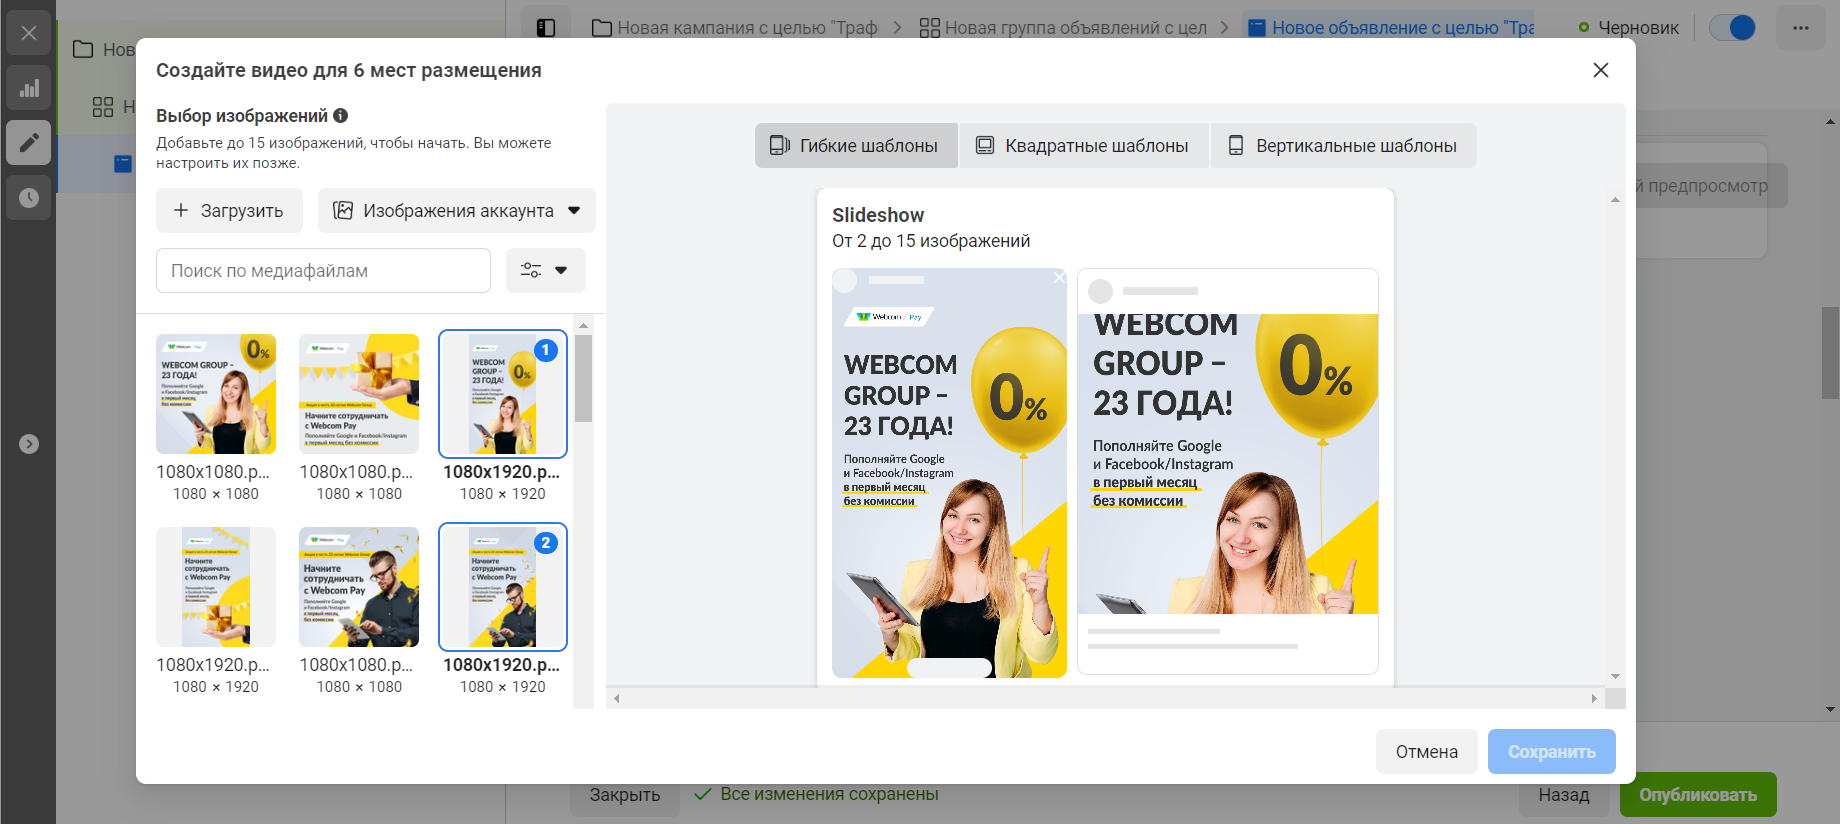Open the Новая кампания breadcrumb
1840x824 pixels.
coord(735,28)
